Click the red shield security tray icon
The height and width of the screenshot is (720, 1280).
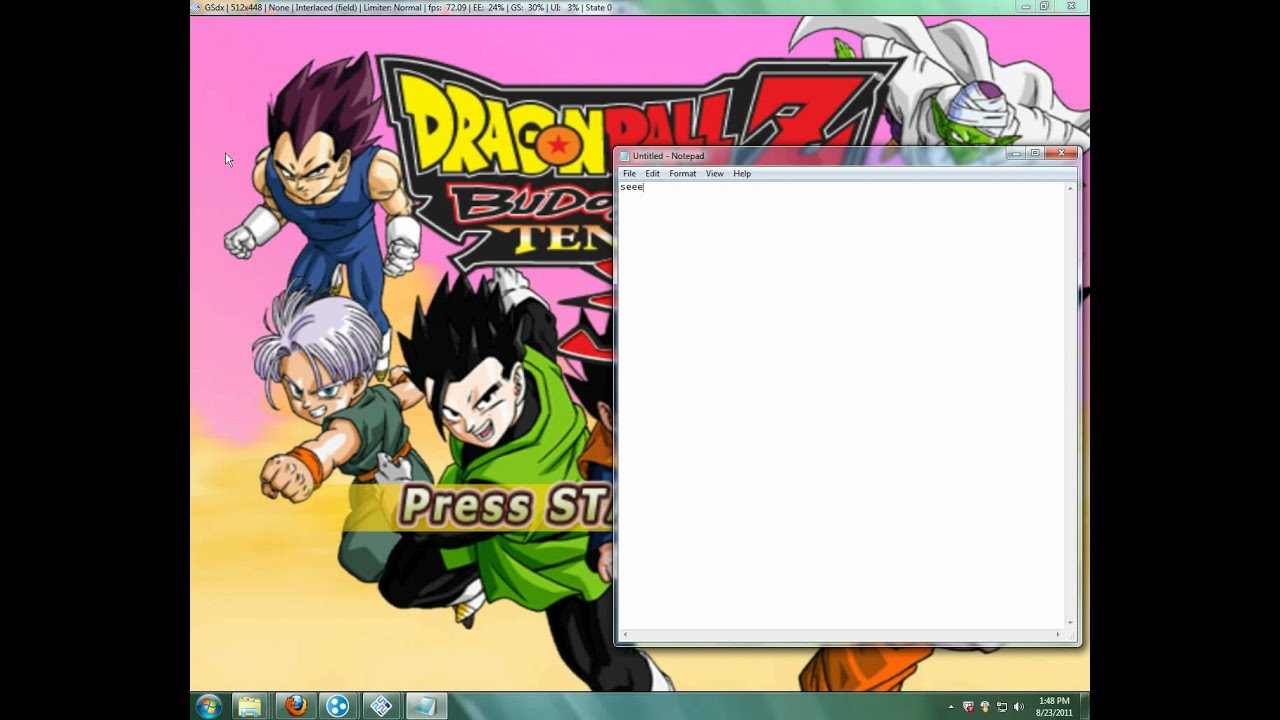pos(967,707)
